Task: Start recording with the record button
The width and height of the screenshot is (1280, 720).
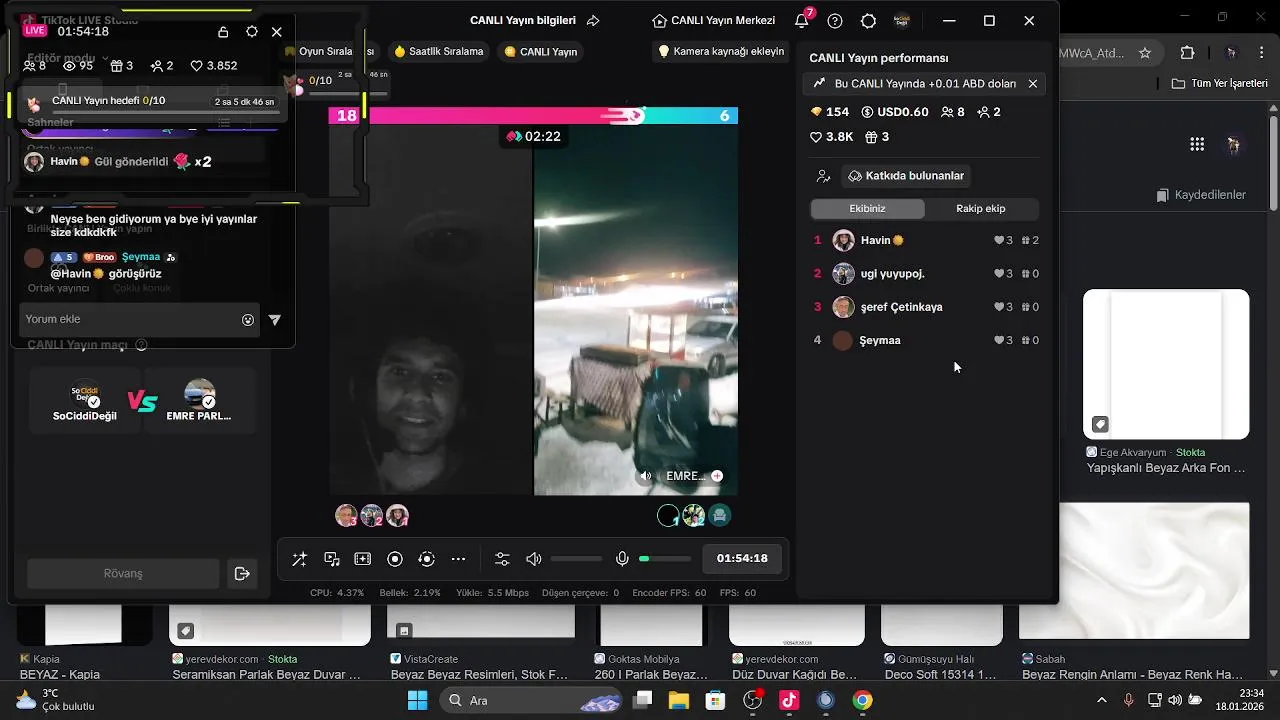Action: (x=395, y=559)
